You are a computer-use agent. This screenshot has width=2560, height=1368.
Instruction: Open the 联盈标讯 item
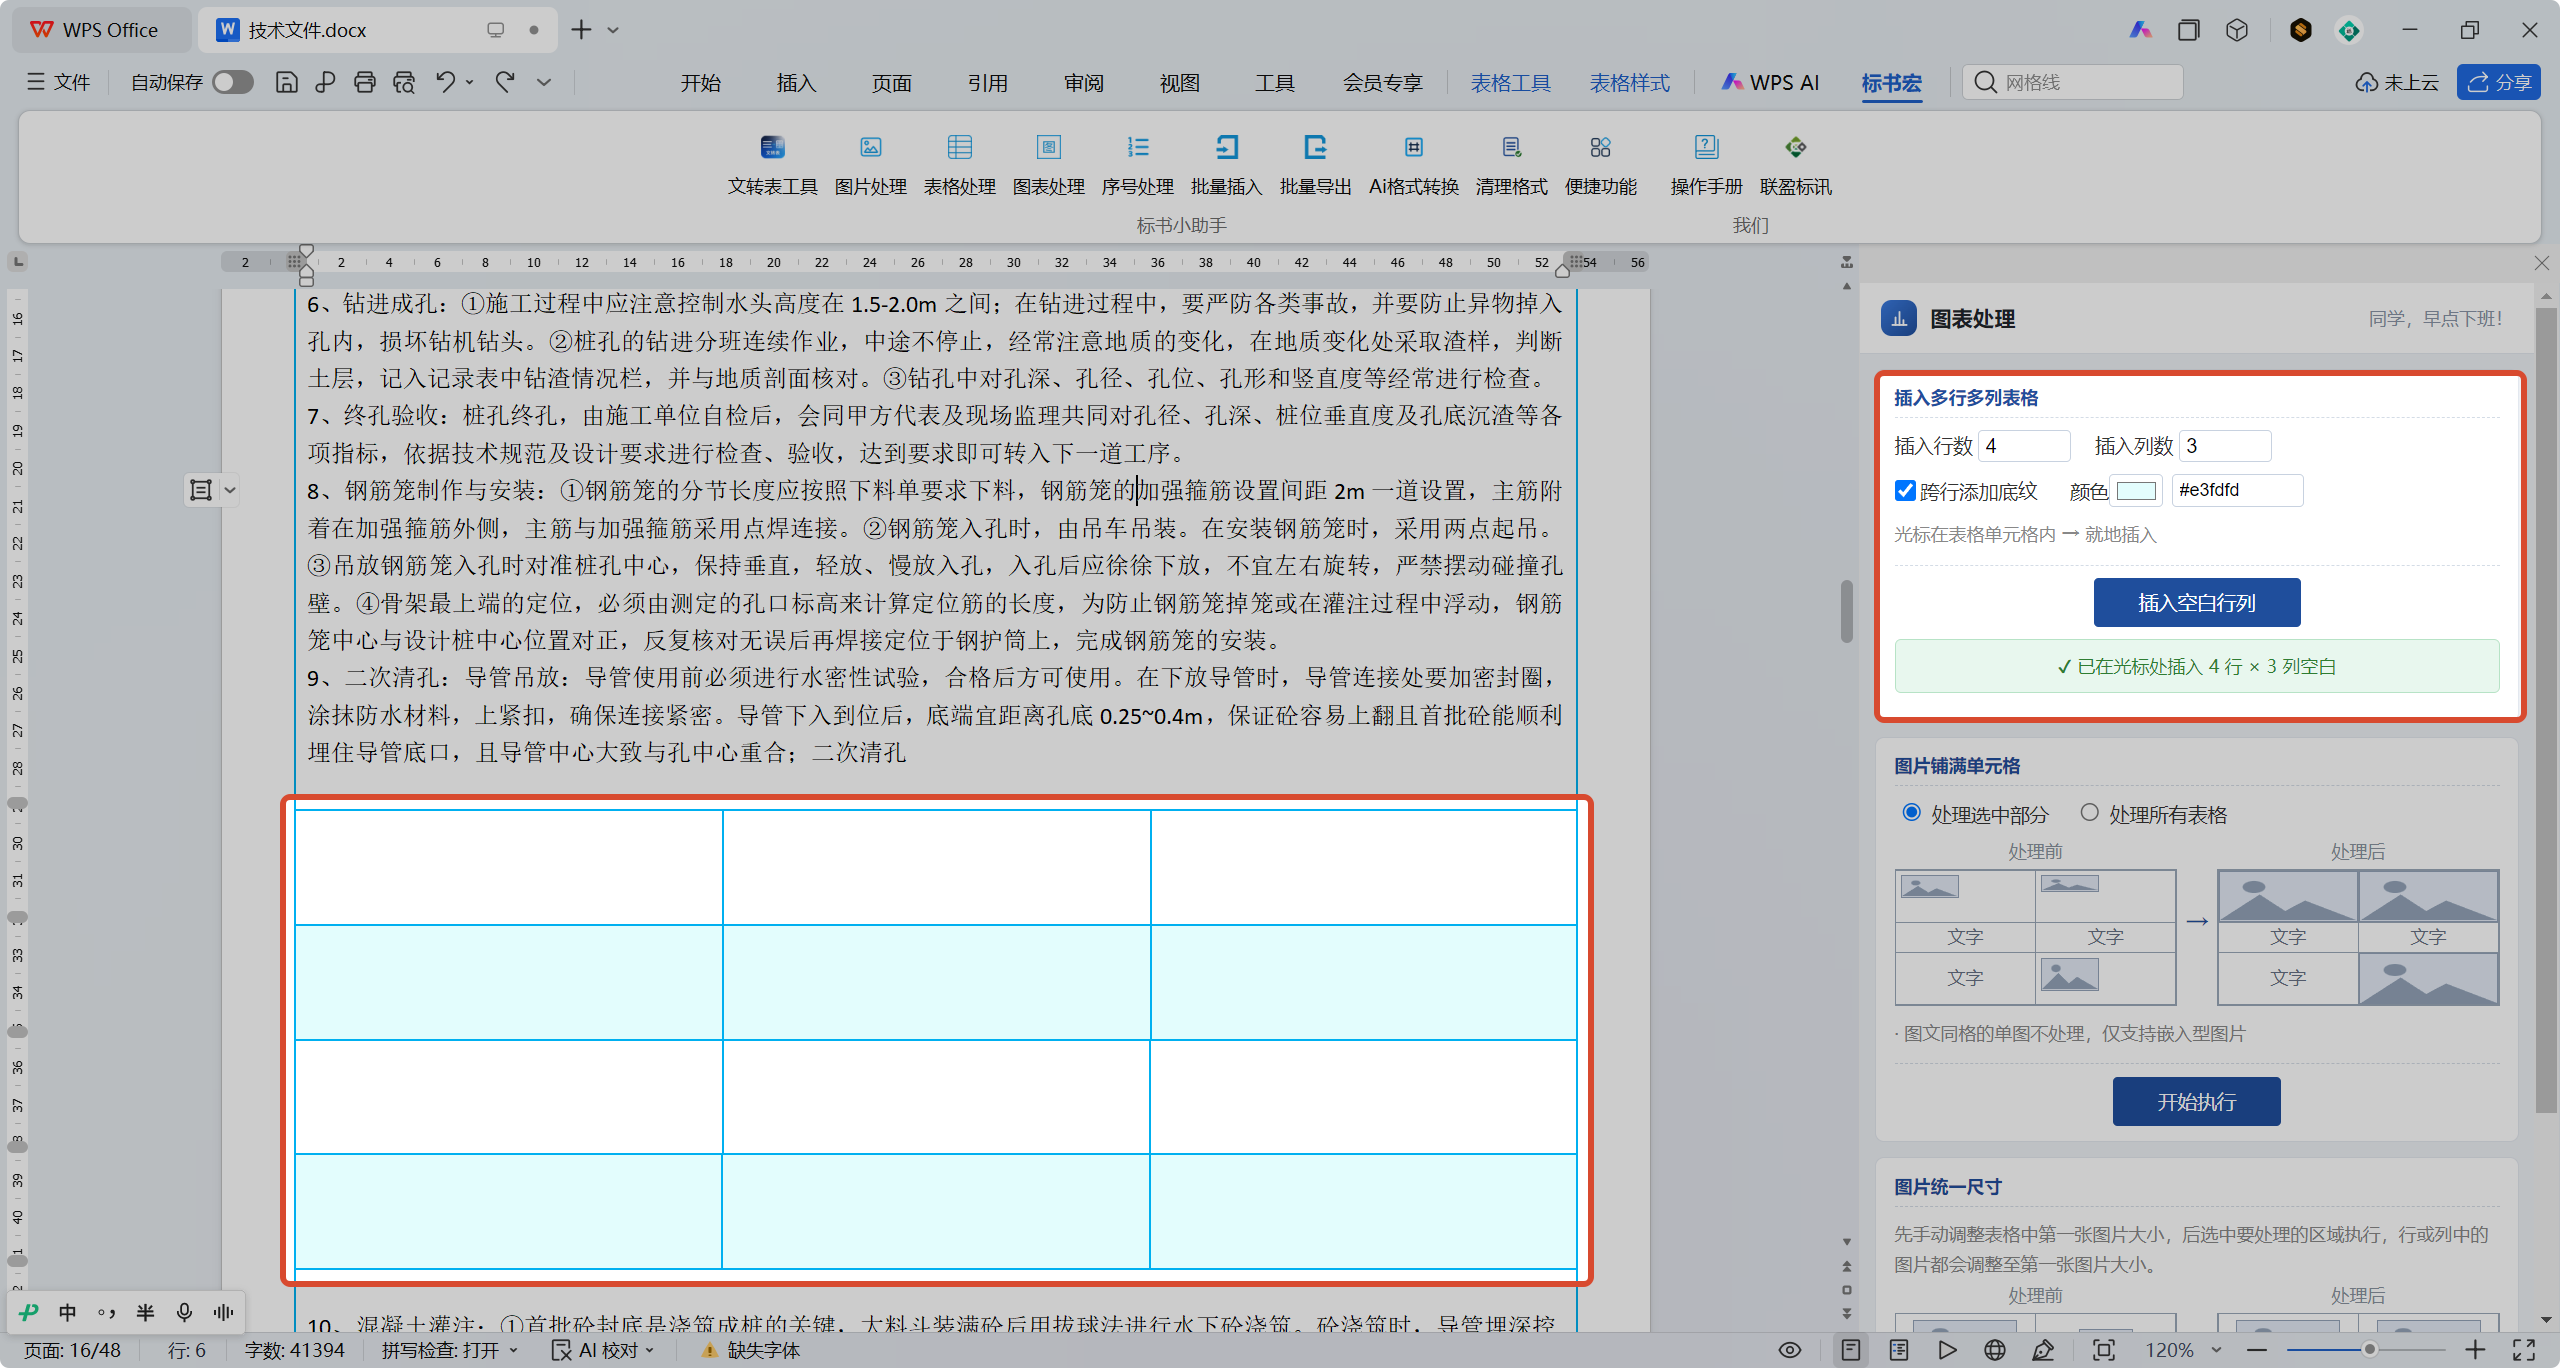tap(1795, 165)
